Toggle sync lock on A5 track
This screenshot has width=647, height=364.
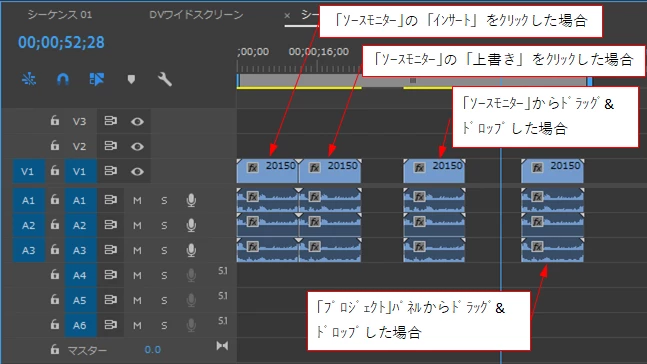point(110,300)
